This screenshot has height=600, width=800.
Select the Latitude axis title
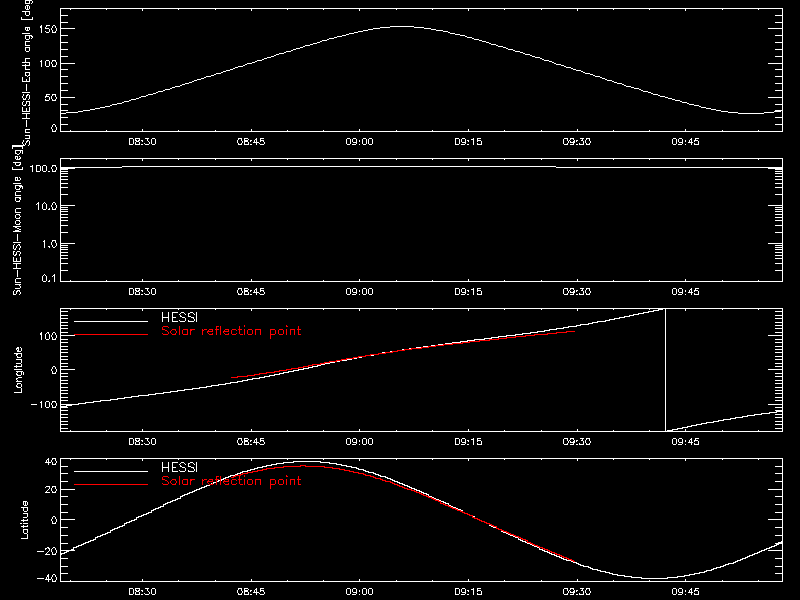point(24,520)
